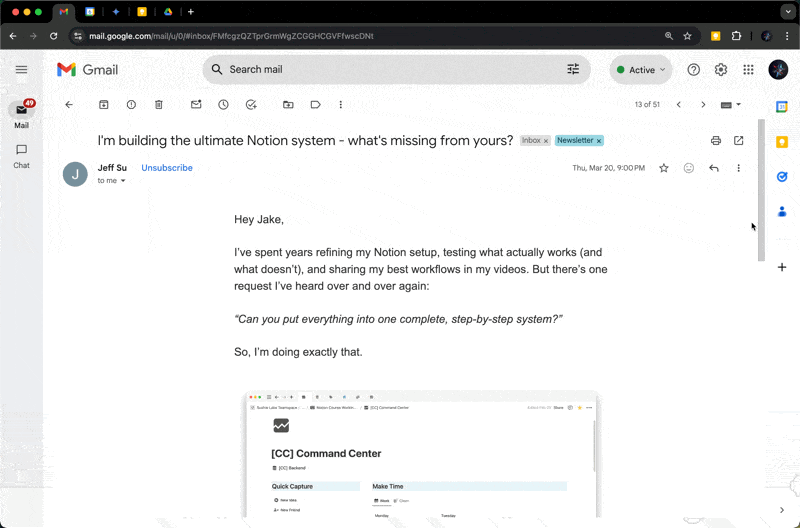Reload the page in Chrome
This screenshot has height=528, width=800.
click(54, 36)
